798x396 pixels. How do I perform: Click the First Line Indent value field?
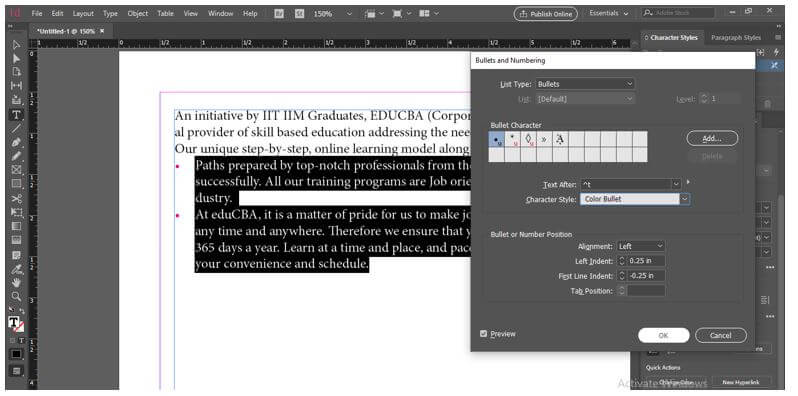[646, 276]
